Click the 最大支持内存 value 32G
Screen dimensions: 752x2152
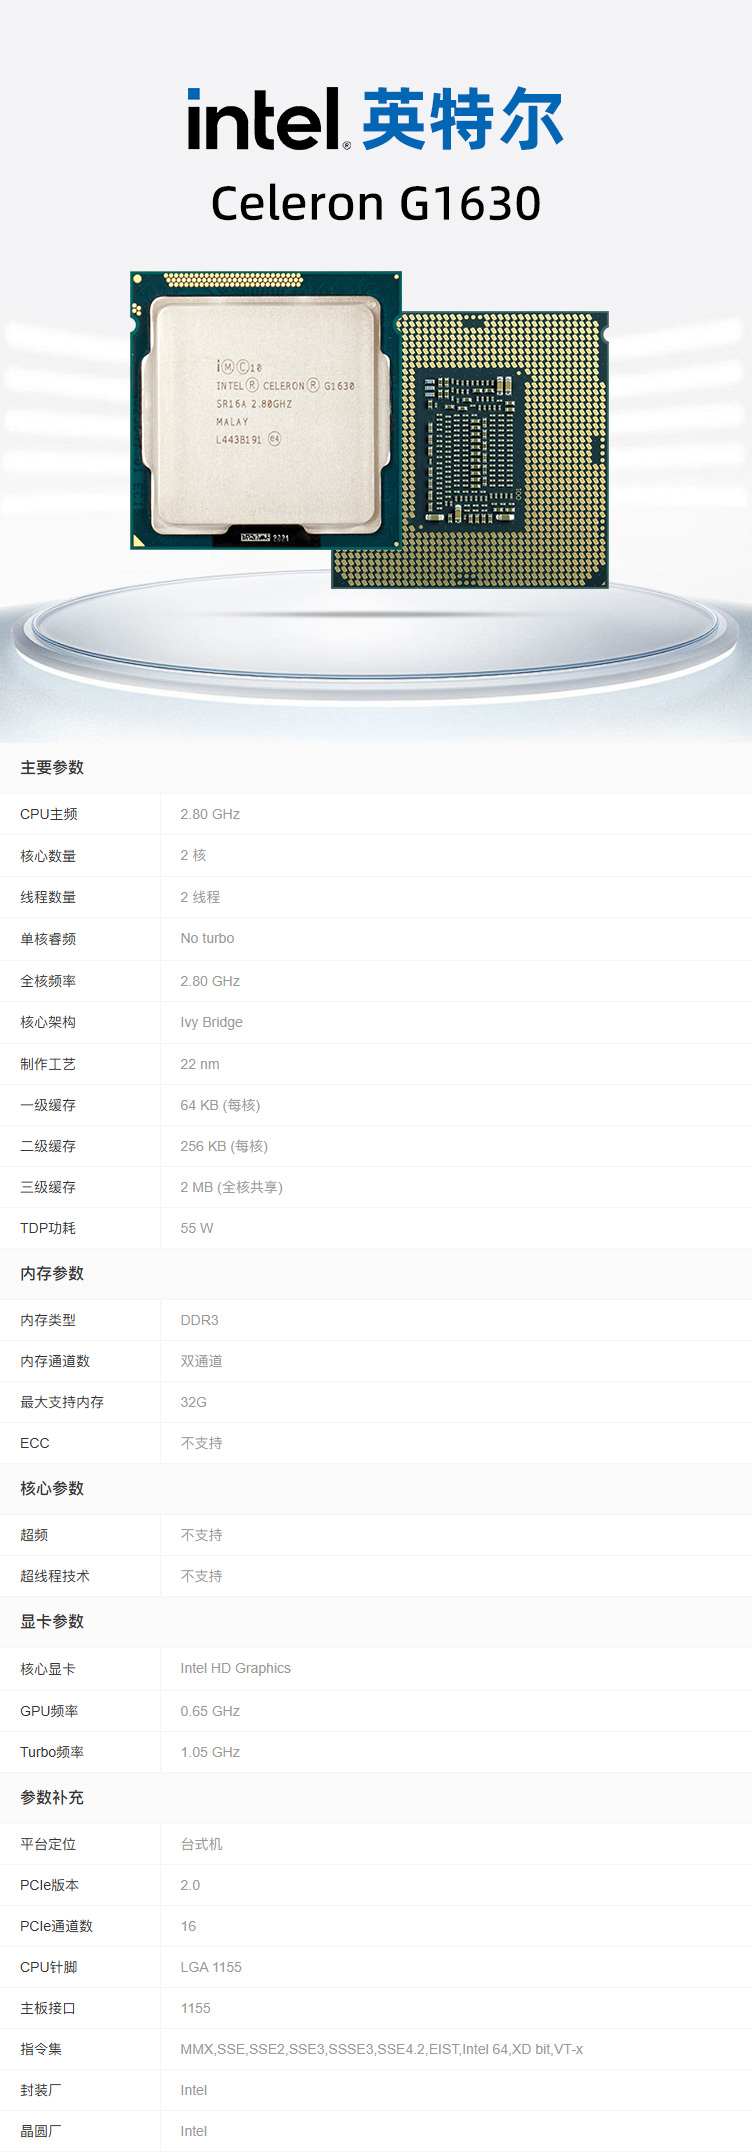[x=193, y=1402]
